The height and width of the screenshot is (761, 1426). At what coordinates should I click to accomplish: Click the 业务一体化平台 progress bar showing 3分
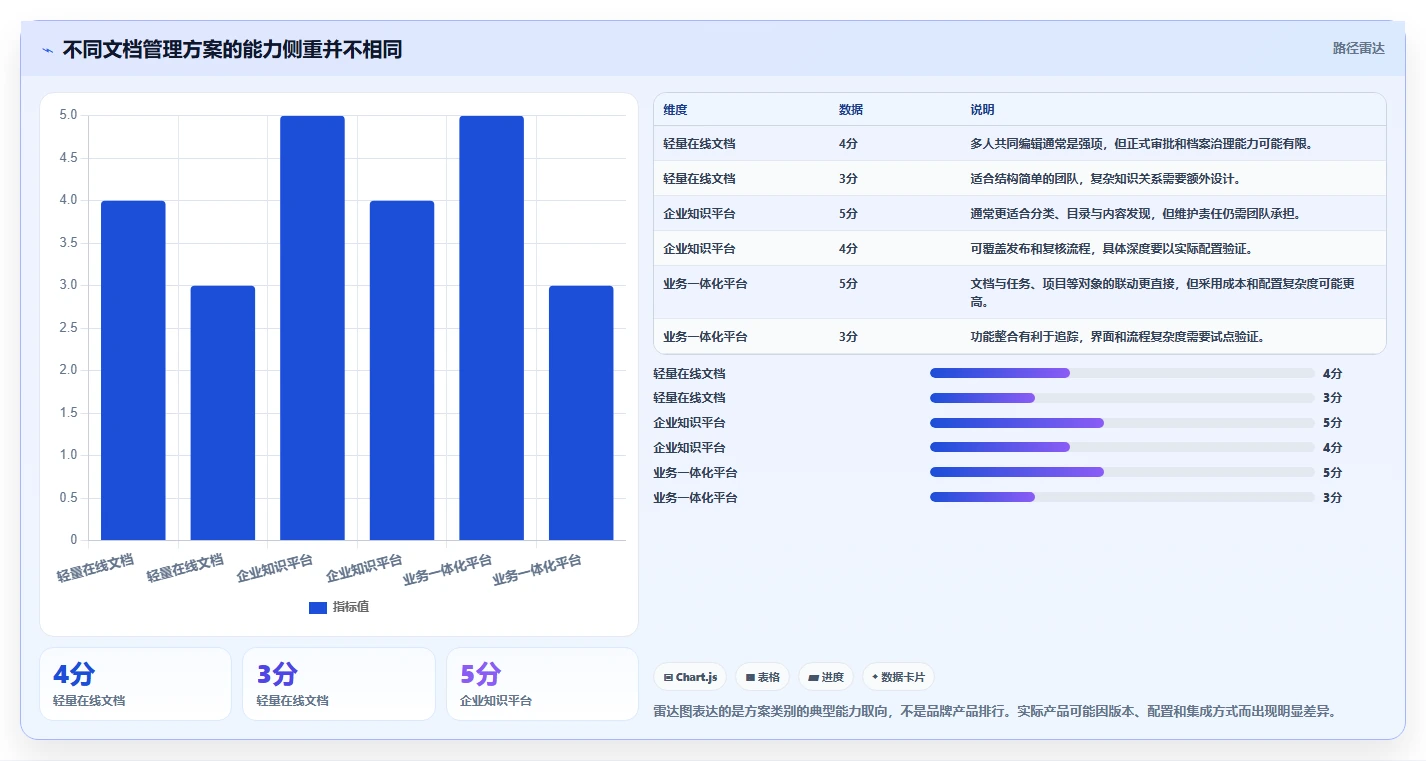point(1122,497)
